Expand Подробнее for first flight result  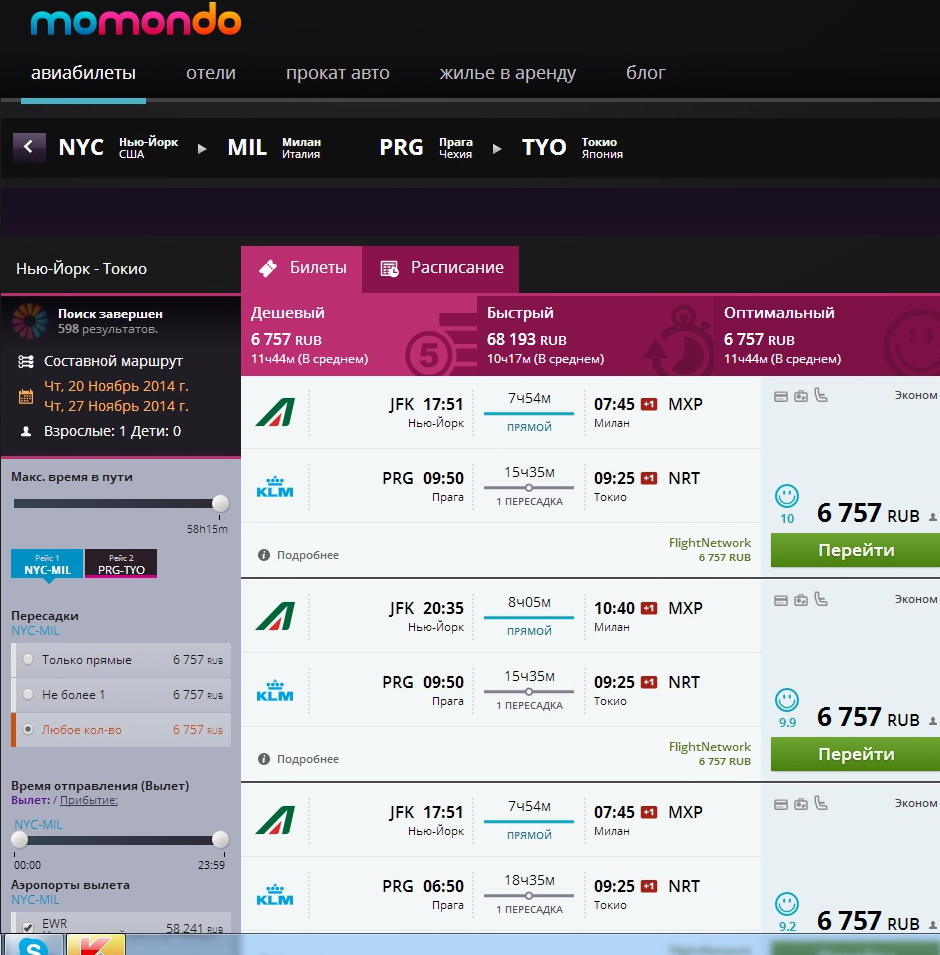click(308, 555)
